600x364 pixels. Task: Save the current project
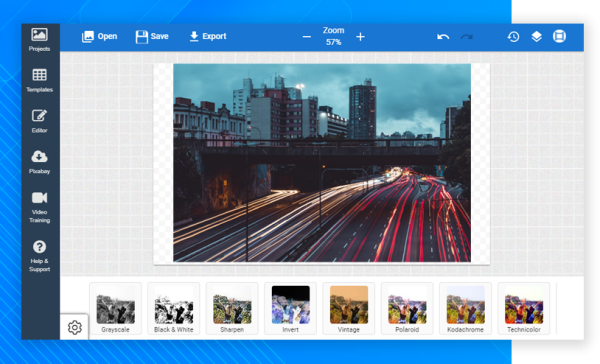click(x=152, y=36)
